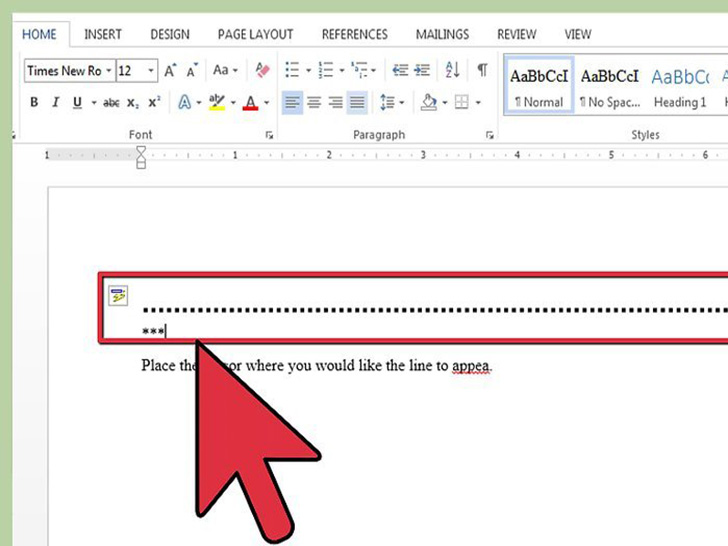Open the INSERT tab
The width and height of the screenshot is (728, 546).
tap(103, 34)
